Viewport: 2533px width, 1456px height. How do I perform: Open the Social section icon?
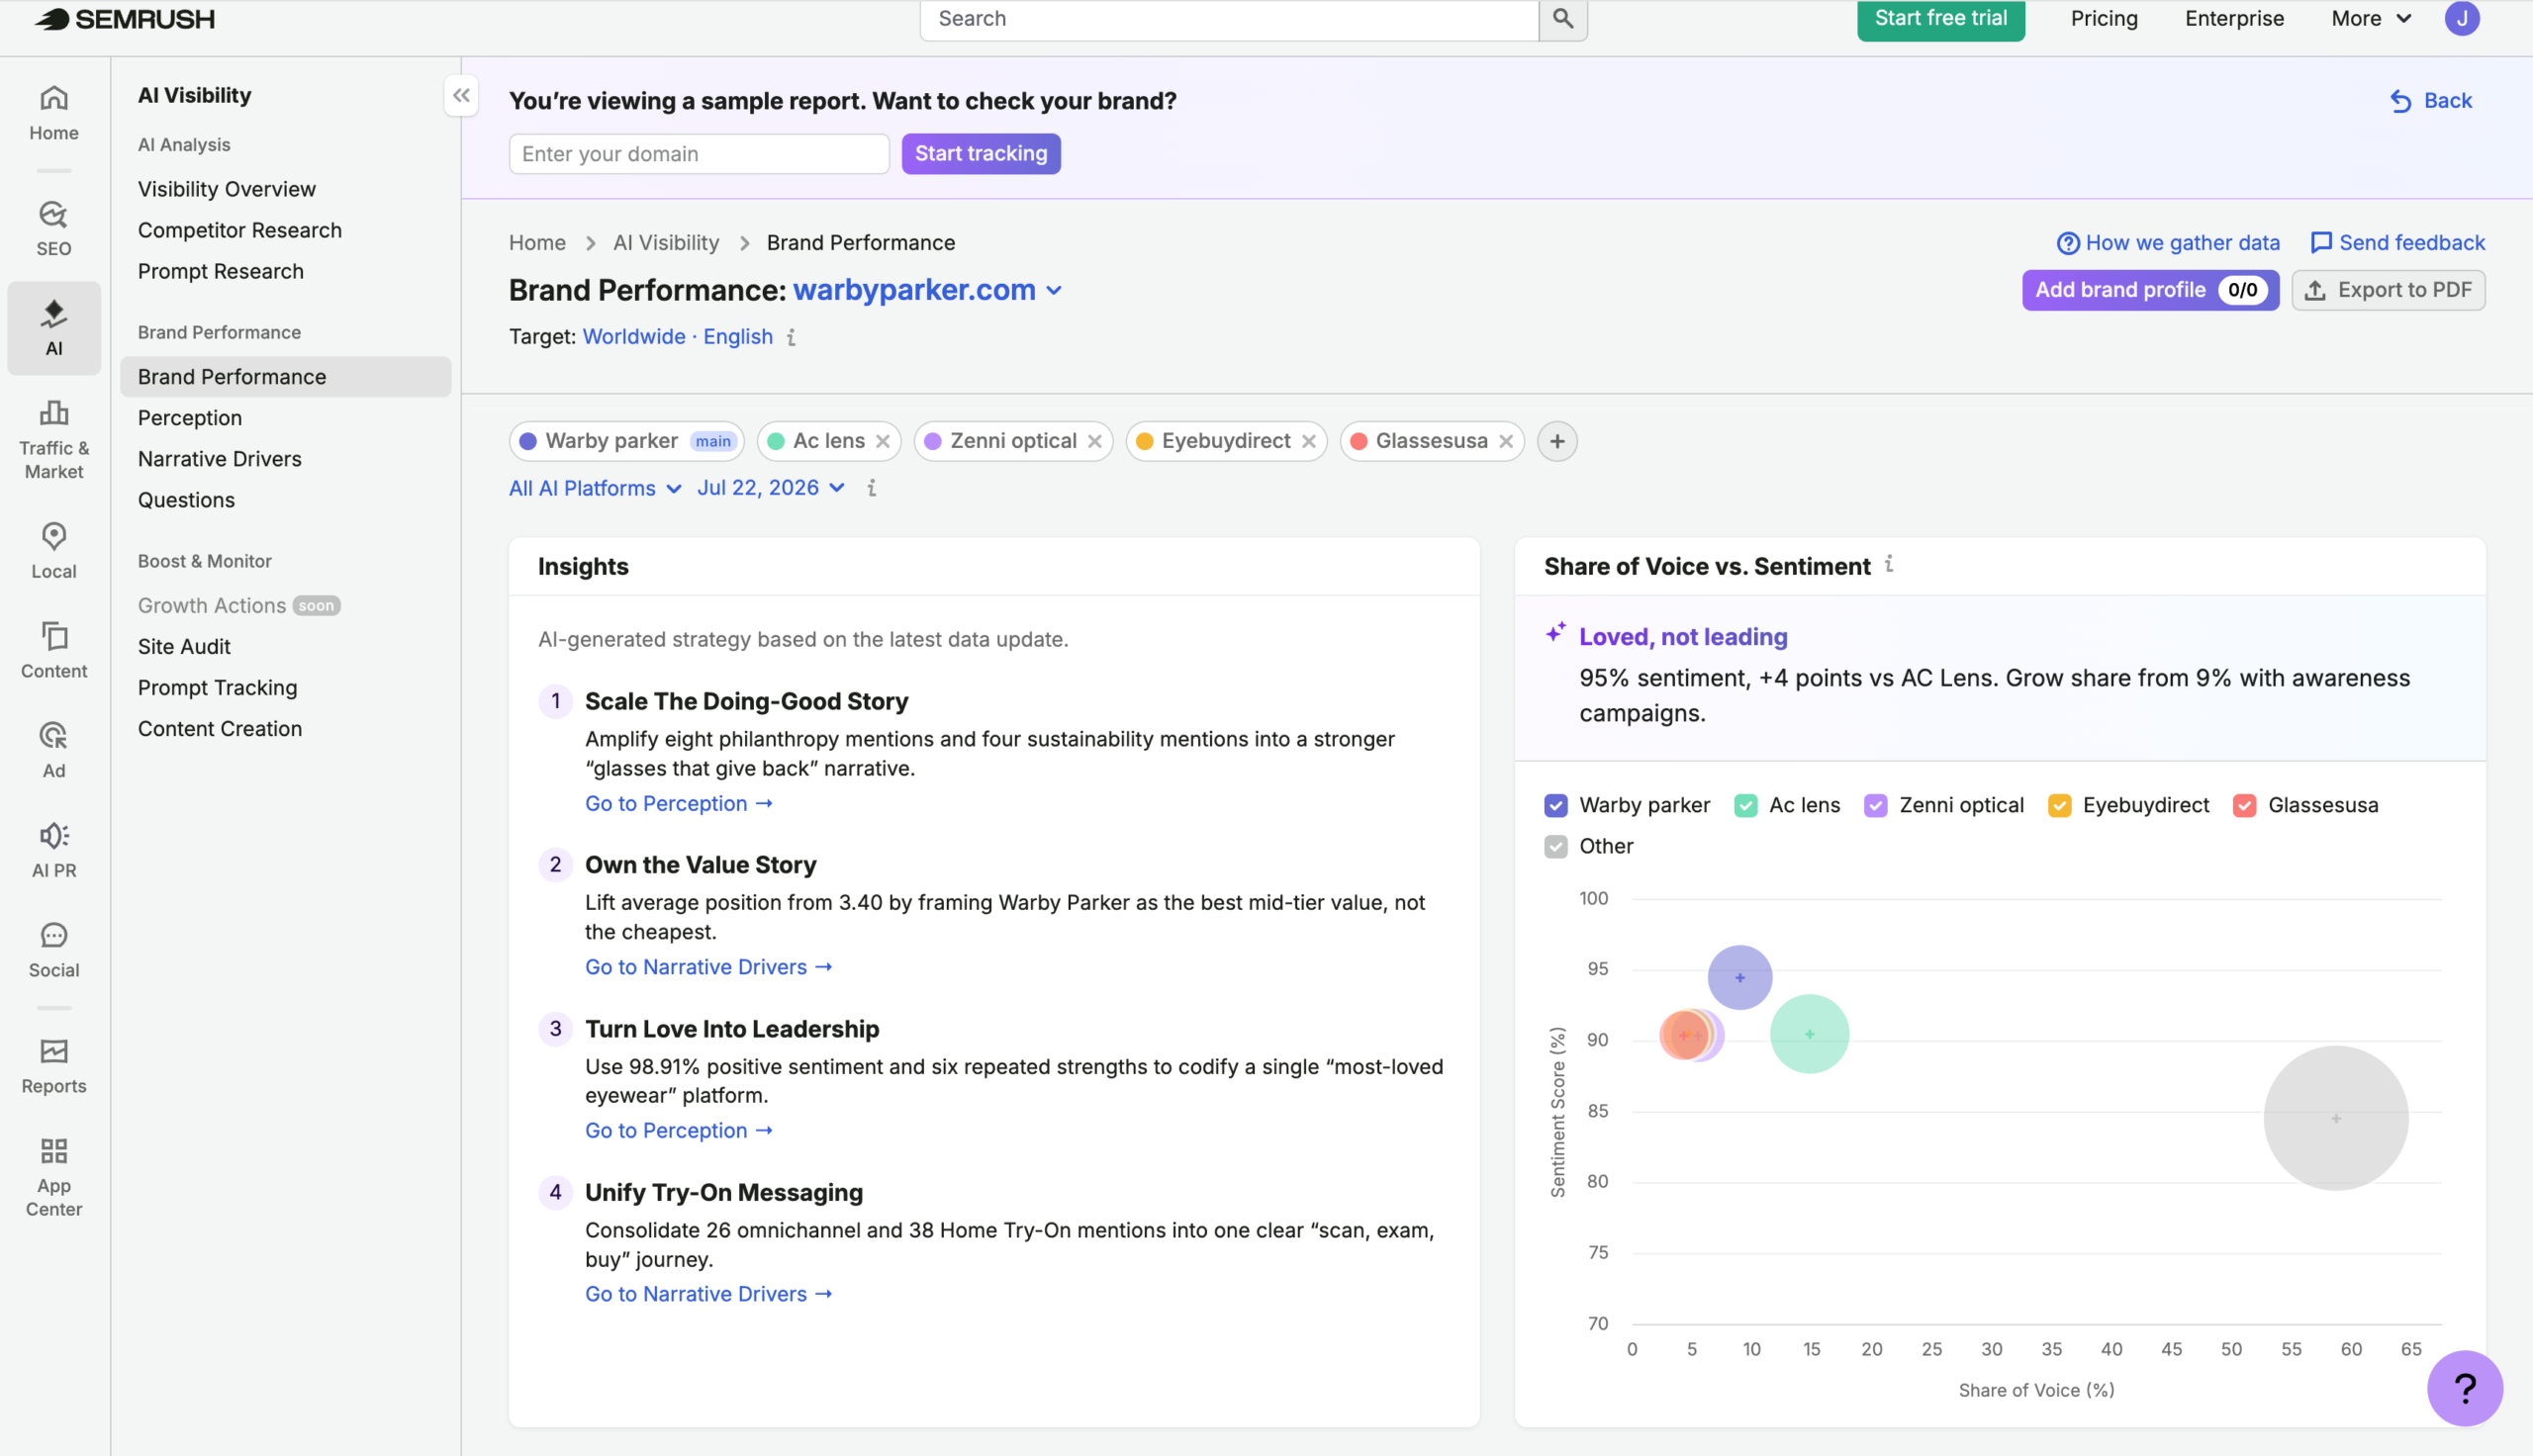coord(54,950)
